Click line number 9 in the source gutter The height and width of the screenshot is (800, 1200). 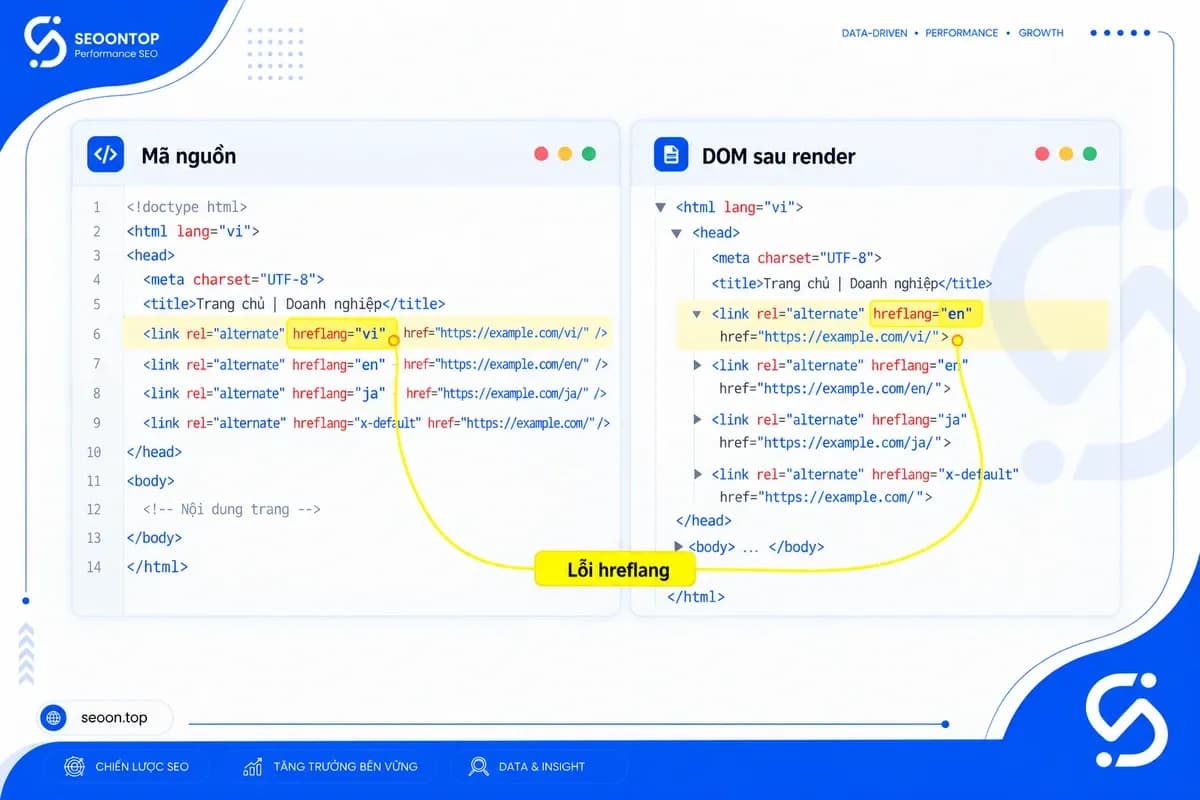click(97, 423)
